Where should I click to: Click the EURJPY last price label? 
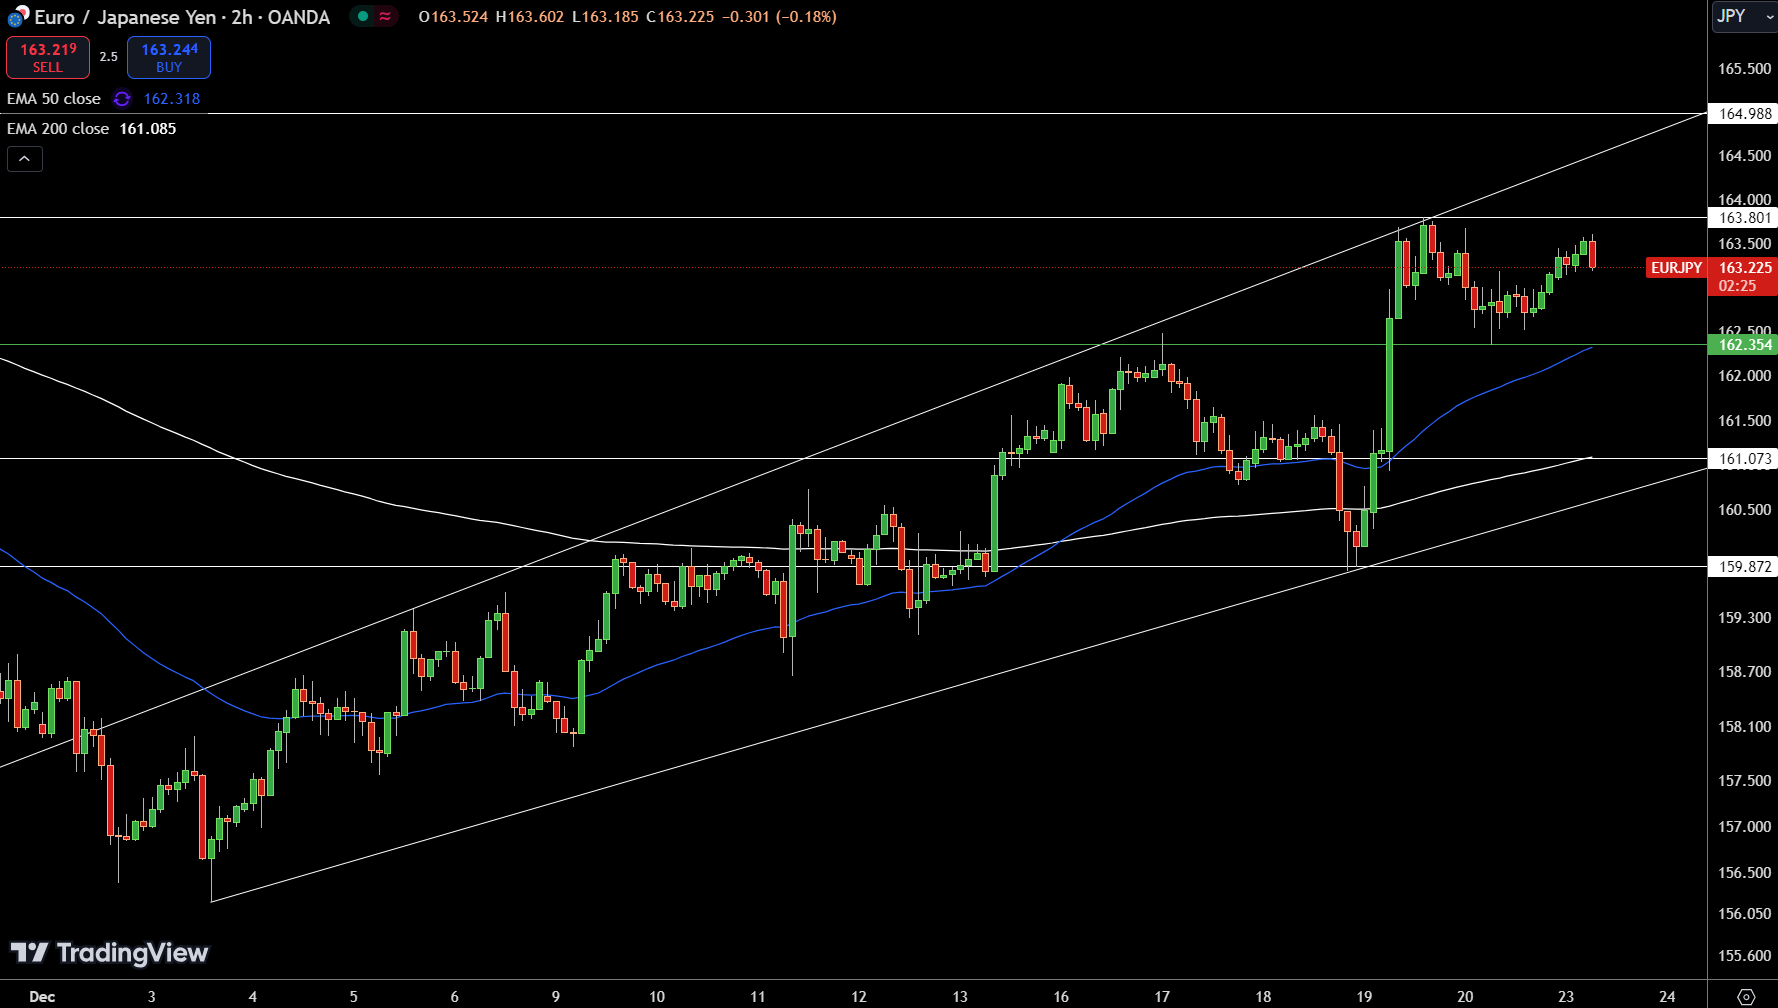(1676, 268)
